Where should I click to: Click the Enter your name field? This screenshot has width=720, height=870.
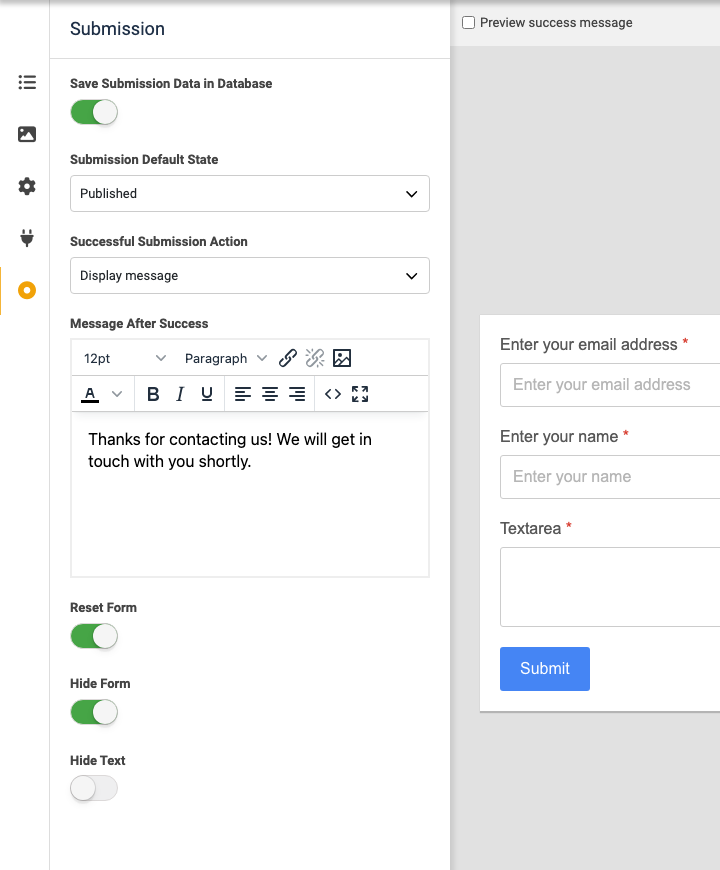610,477
